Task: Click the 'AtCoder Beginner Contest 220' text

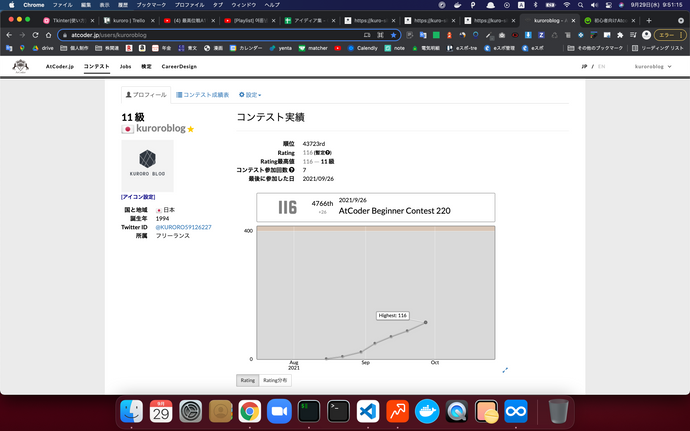Action: pyautogui.click(x=394, y=211)
